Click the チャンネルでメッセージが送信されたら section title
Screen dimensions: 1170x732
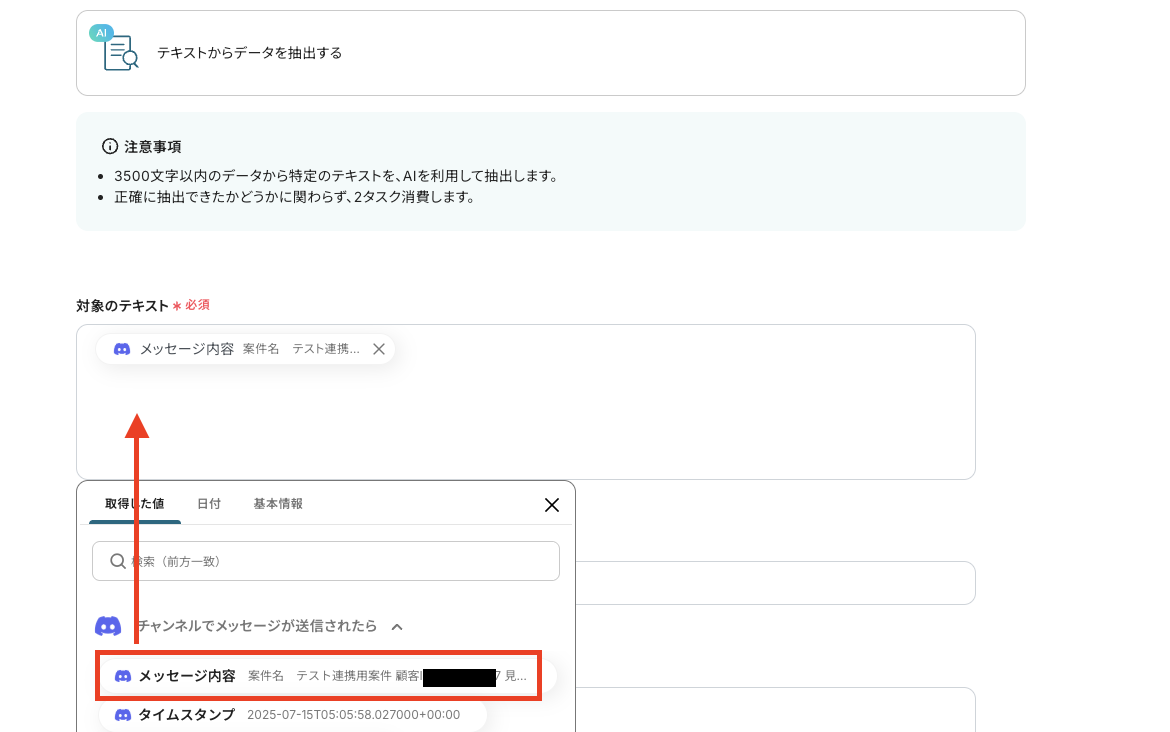point(257,626)
